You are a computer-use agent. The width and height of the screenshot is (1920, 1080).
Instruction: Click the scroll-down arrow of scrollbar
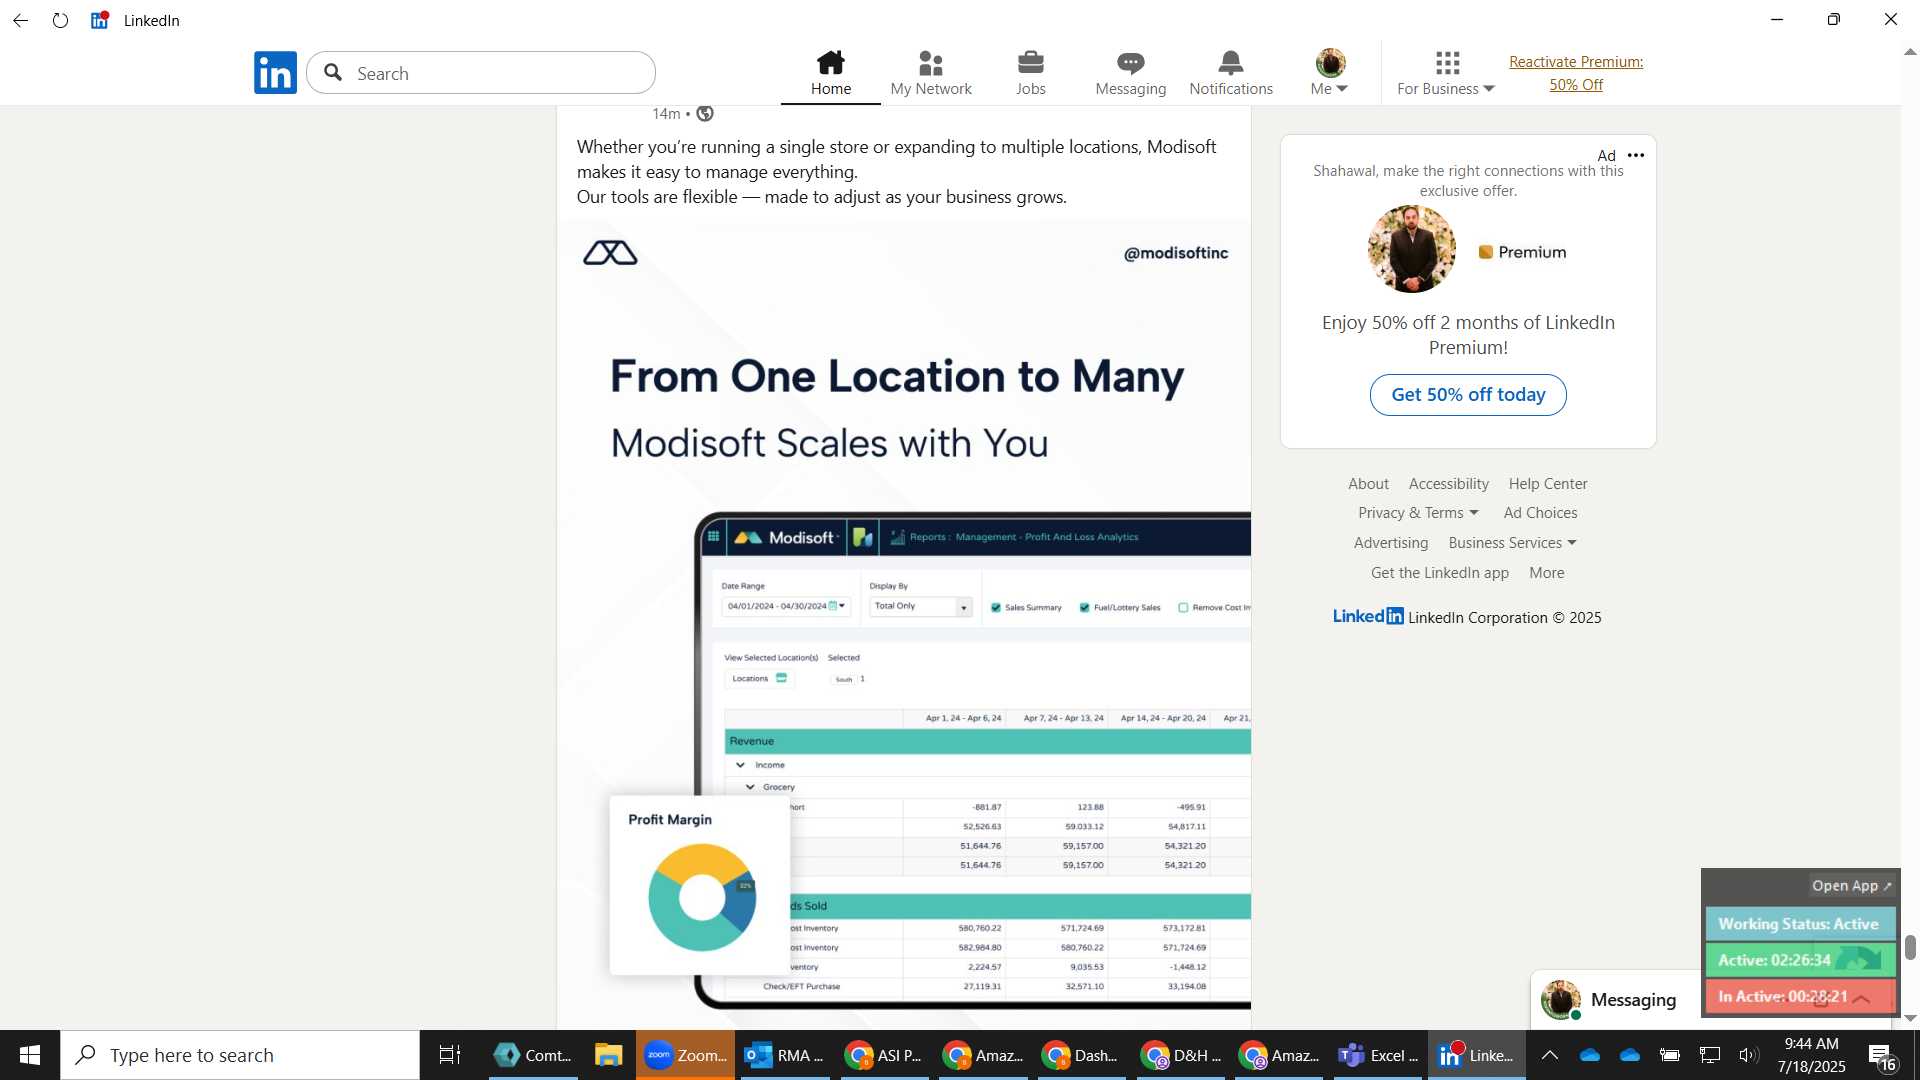click(1910, 1019)
